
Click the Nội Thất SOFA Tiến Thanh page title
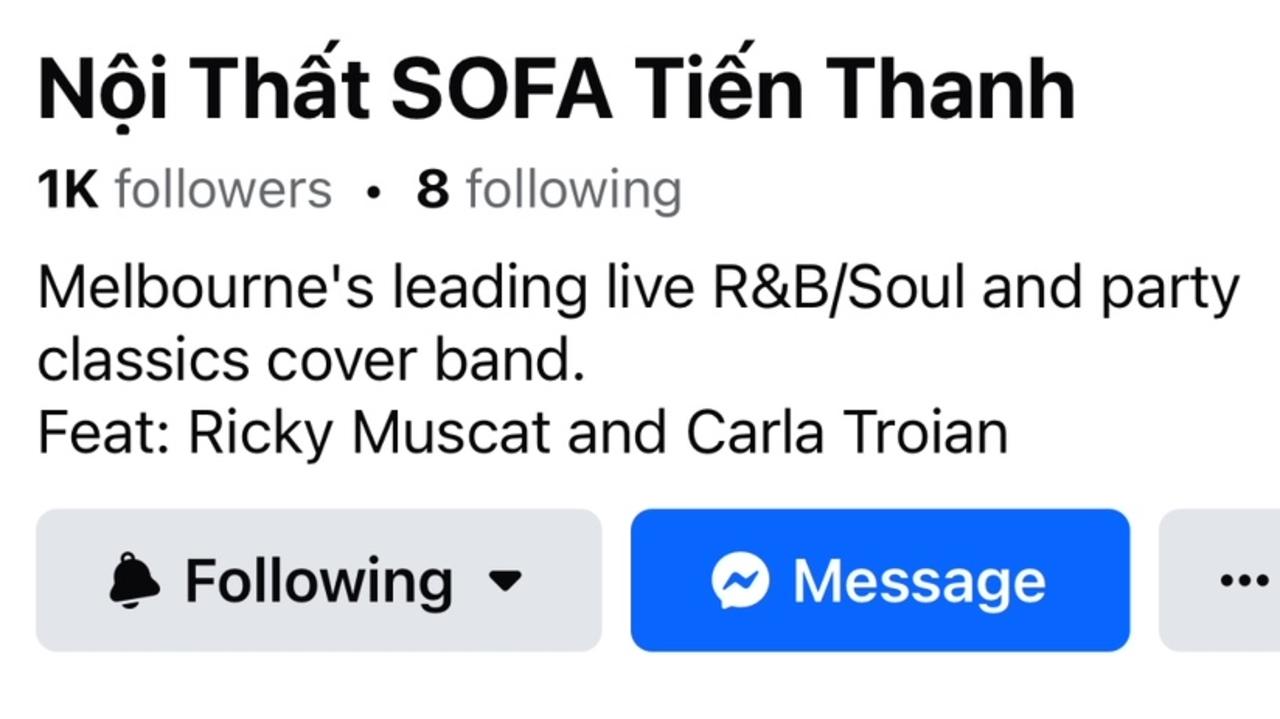[x=556, y=88]
